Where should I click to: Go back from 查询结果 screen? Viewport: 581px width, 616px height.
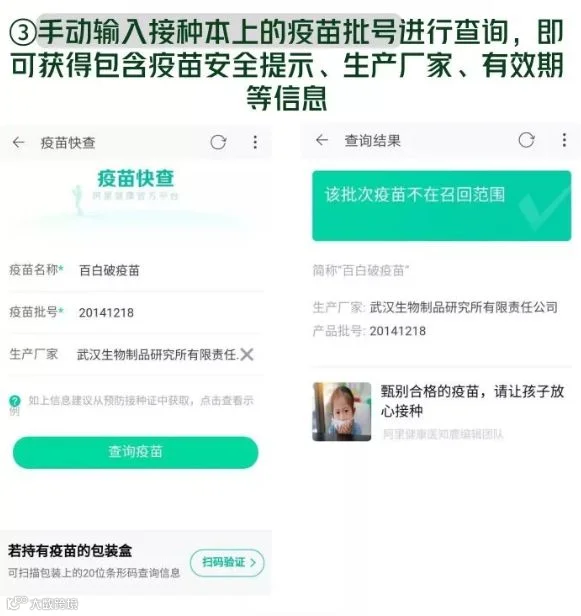[x=322, y=140]
